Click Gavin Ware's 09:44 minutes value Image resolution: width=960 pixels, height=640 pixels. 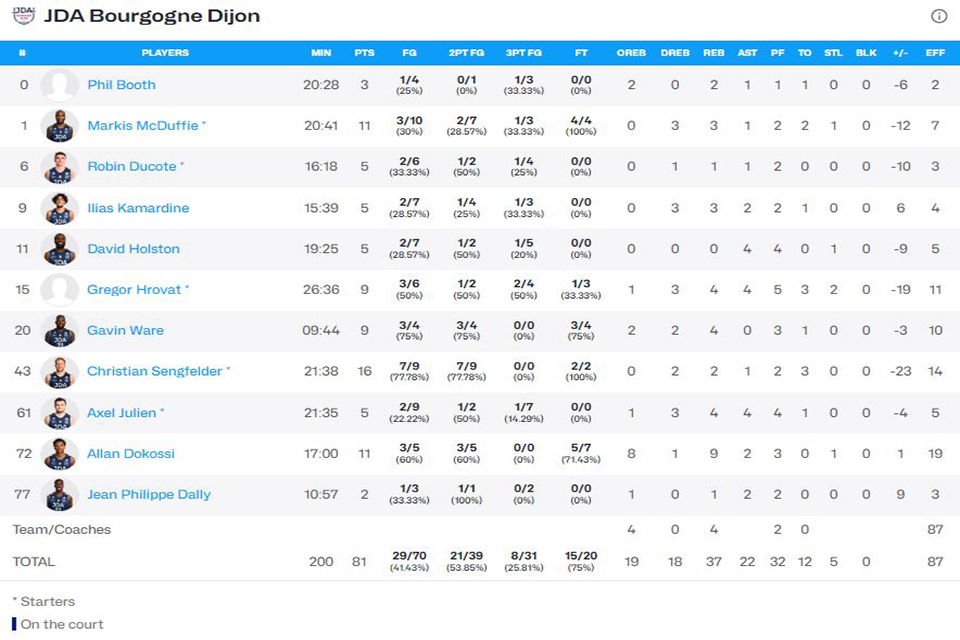pyautogui.click(x=321, y=330)
